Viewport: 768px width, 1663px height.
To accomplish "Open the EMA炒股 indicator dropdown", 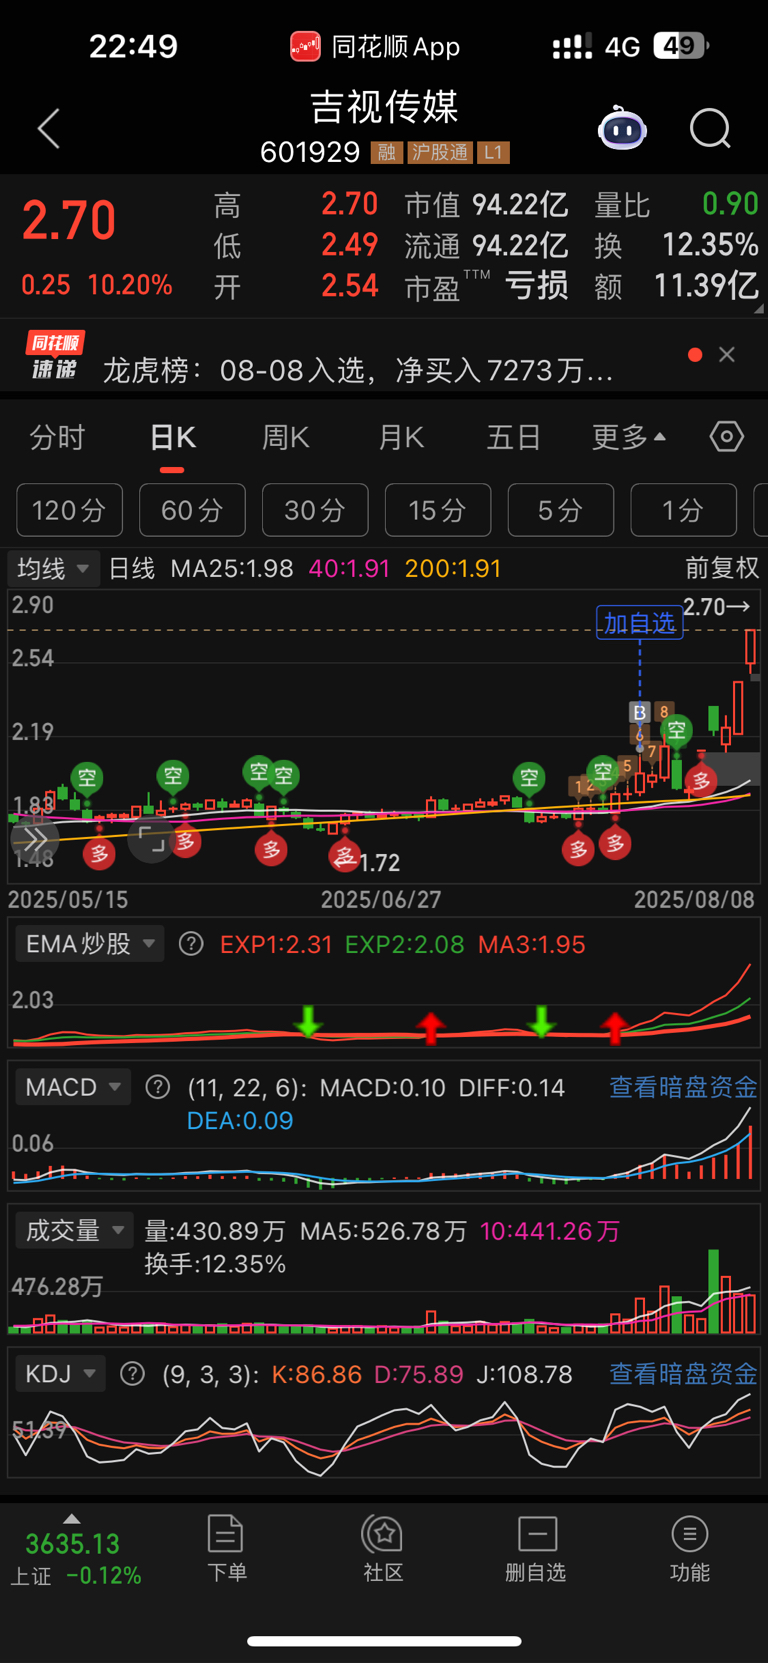I will point(90,944).
